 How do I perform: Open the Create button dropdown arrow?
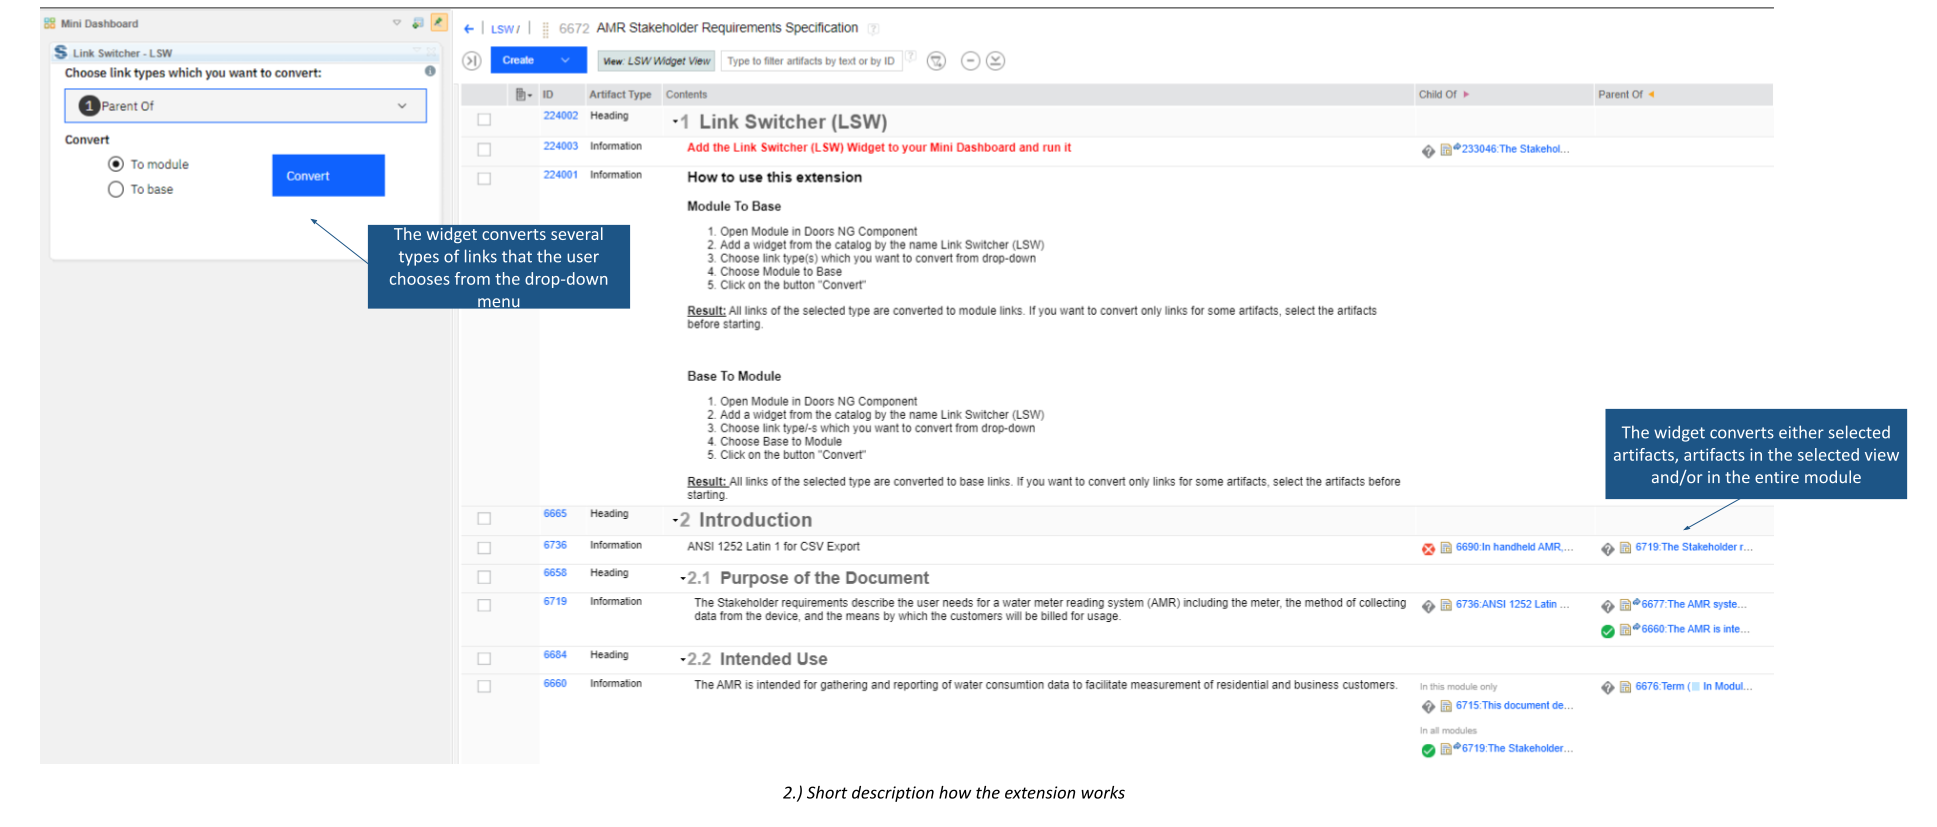click(565, 61)
